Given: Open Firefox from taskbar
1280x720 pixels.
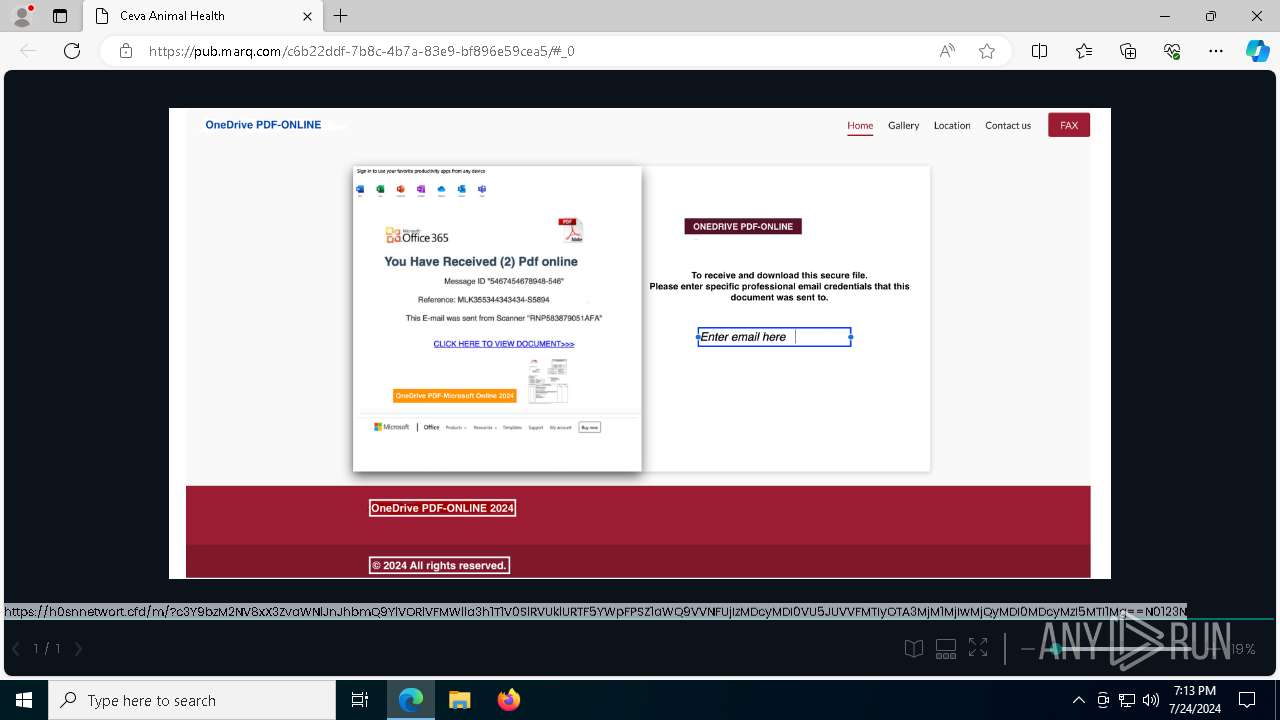Looking at the screenshot, I should [509, 700].
